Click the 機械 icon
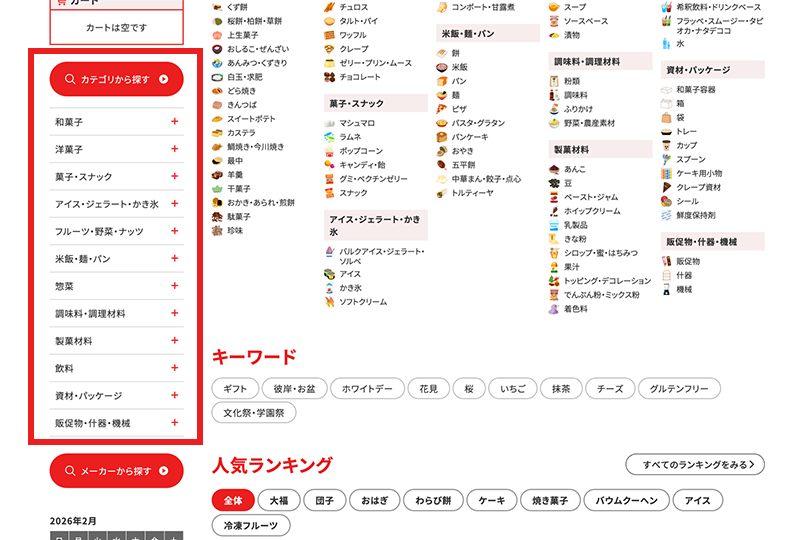The image size is (800, 540). coord(666,289)
